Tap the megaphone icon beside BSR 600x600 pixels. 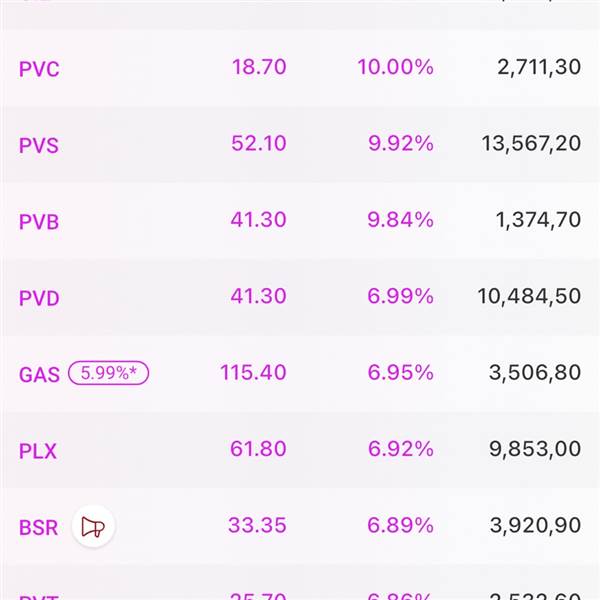tap(93, 526)
